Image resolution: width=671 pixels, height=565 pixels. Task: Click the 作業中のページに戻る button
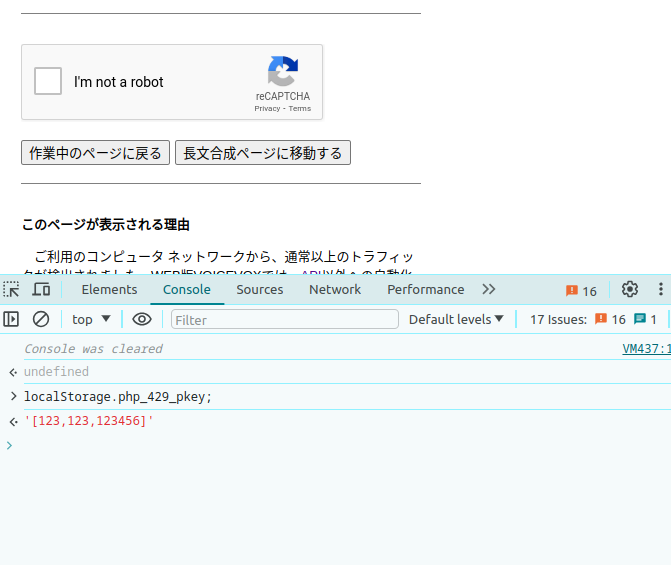(95, 153)
